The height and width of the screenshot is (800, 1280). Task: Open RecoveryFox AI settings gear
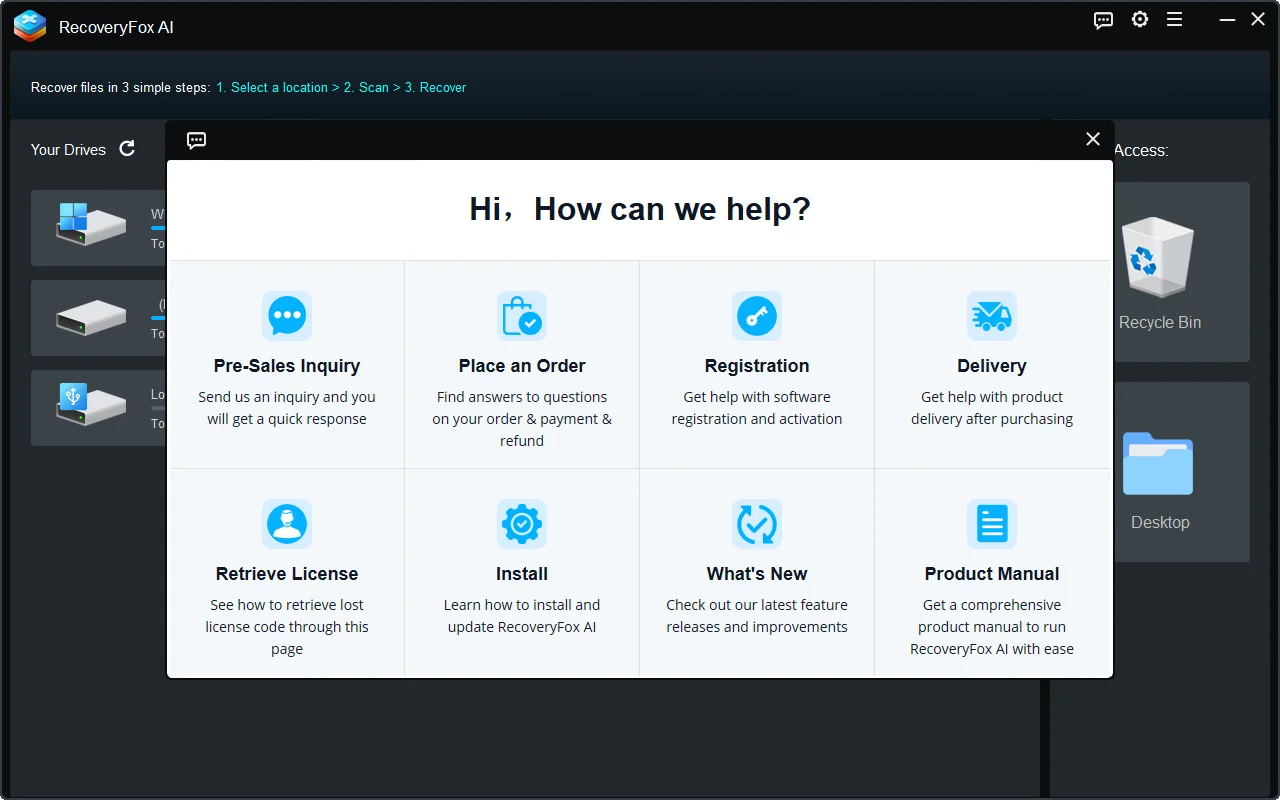point(1140,19)
